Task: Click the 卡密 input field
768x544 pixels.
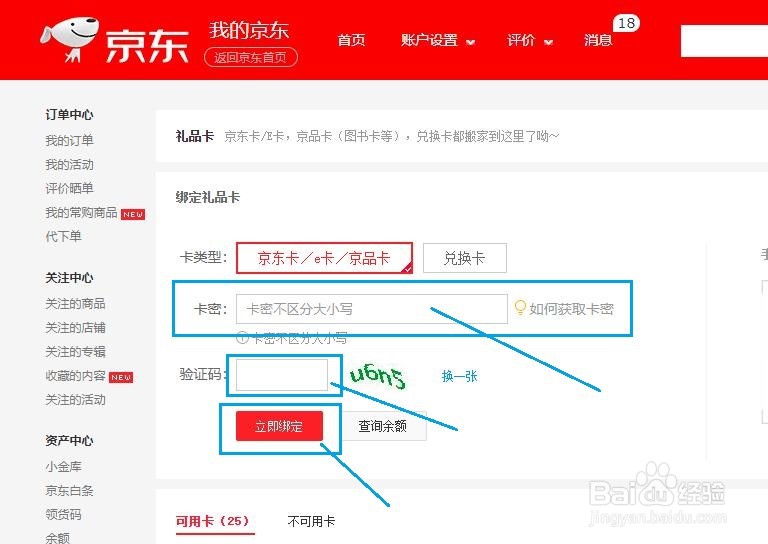Action: pyautogui.click(x=371, y=308)
